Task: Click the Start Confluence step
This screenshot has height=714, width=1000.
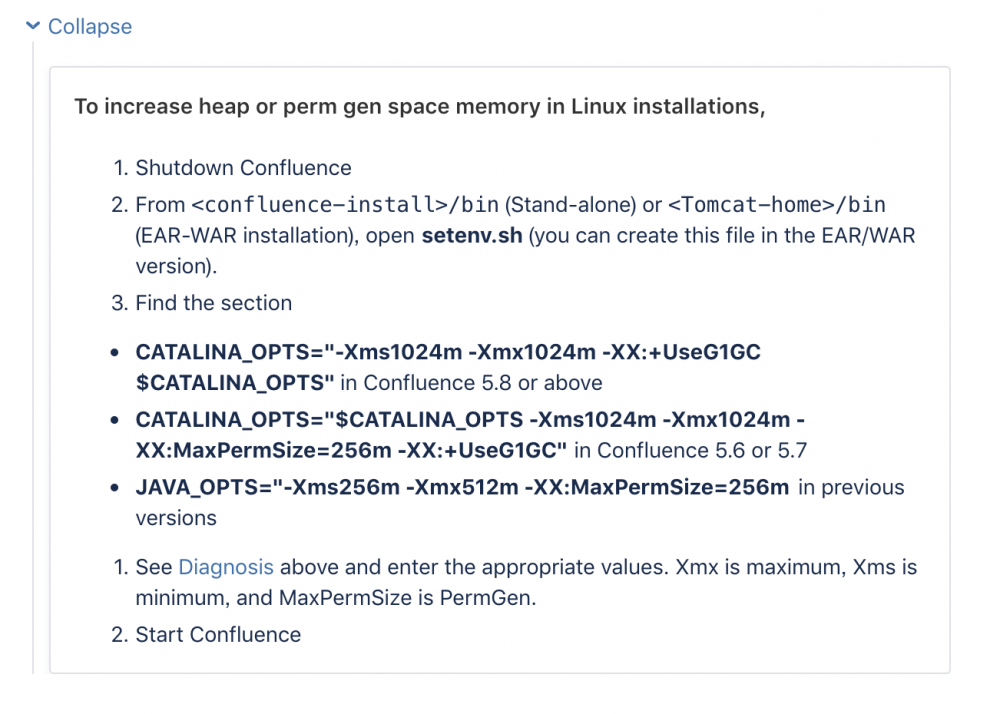Action: 218,635
